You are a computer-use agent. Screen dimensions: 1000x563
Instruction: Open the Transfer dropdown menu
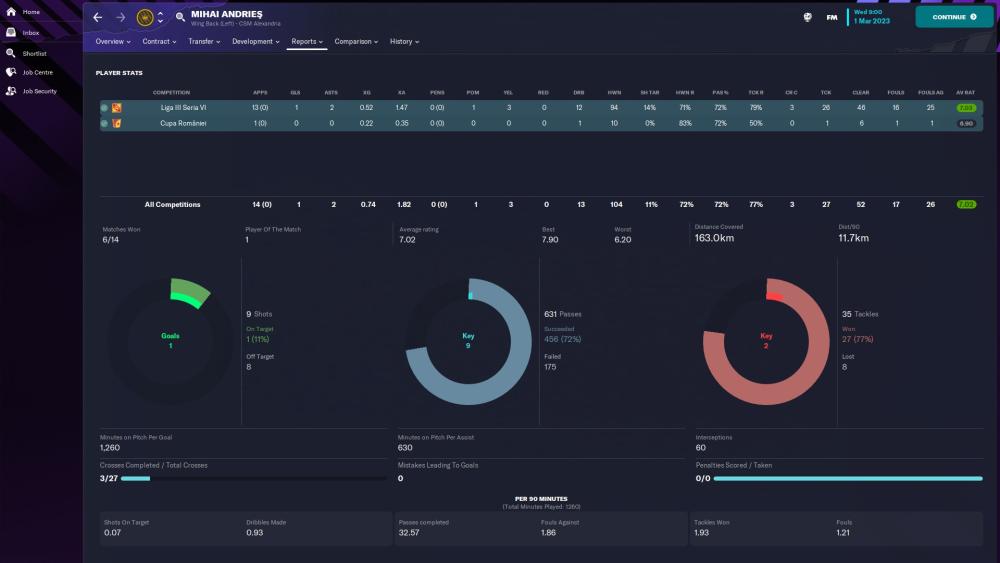click(205, 42)
